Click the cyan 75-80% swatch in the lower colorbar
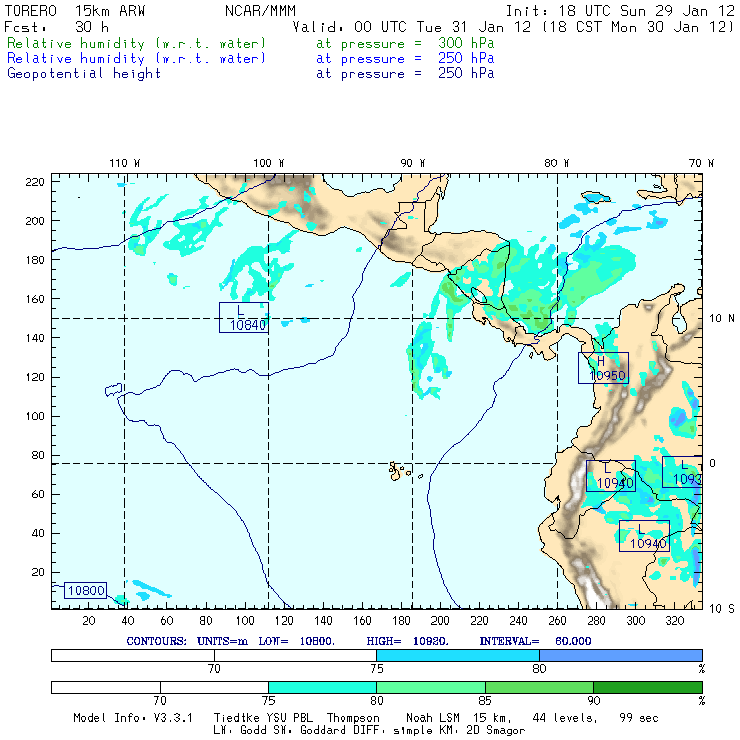The width and height of the screenshot is (740, 740). tap(322, 687)
